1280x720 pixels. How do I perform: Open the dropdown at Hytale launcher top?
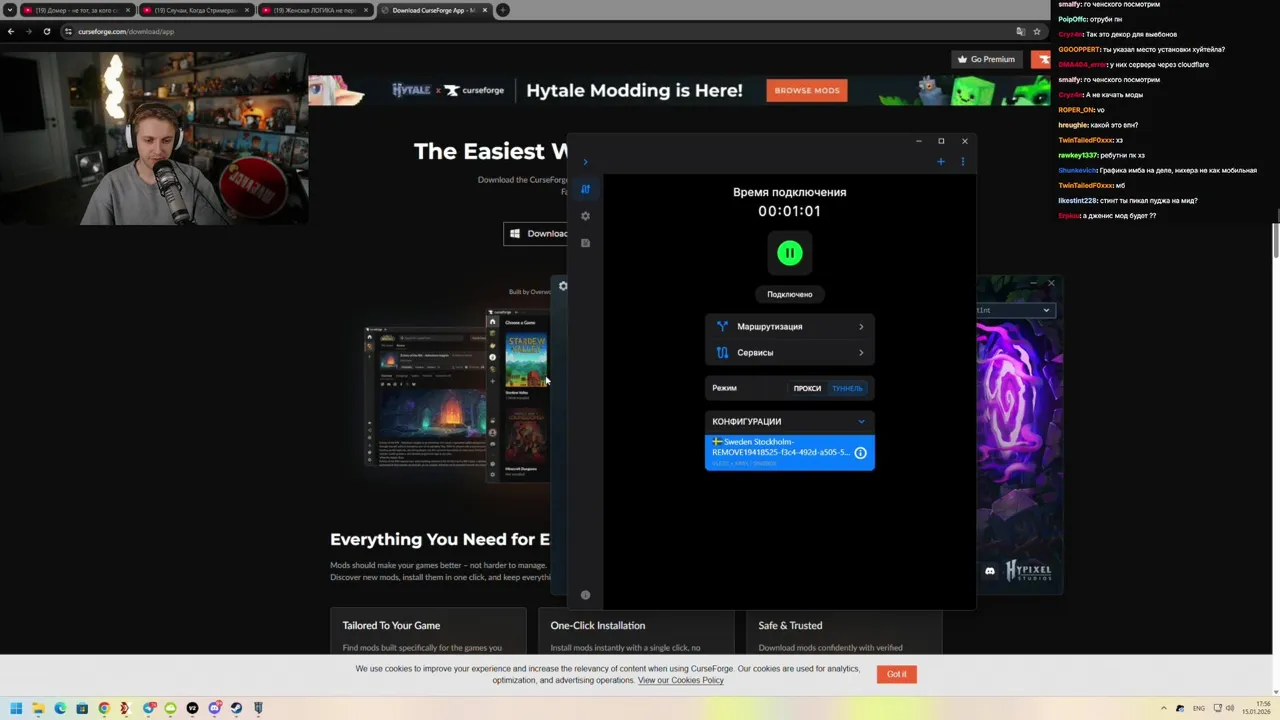[1017, 310]
